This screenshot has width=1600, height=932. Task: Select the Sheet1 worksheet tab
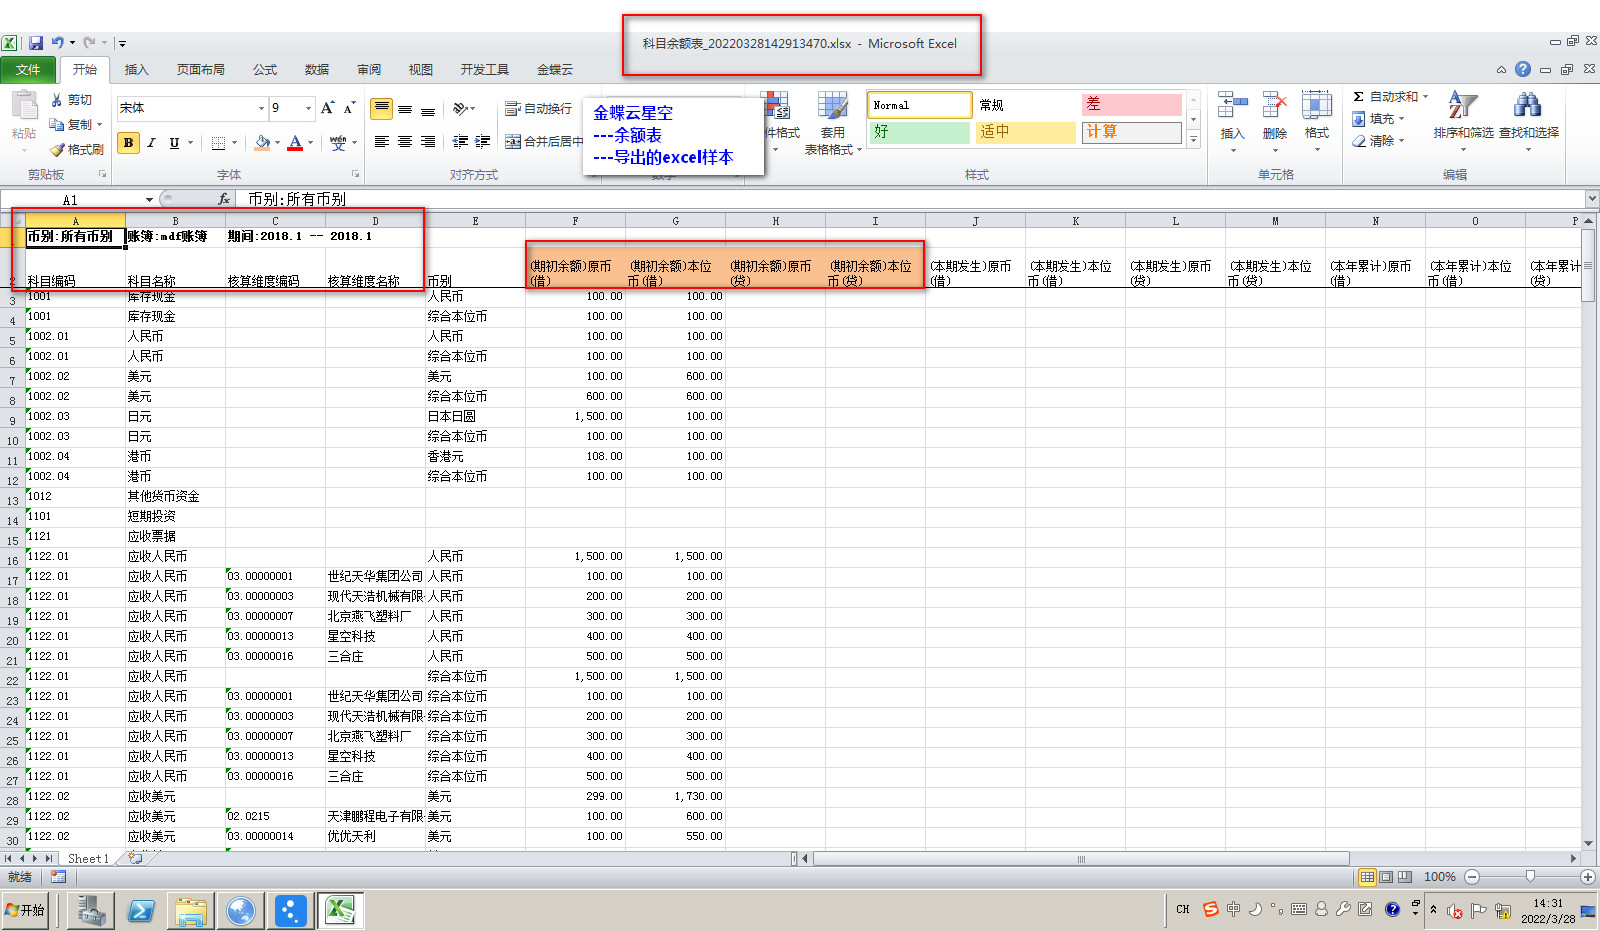pyautogui.click(x=88, y=858)
